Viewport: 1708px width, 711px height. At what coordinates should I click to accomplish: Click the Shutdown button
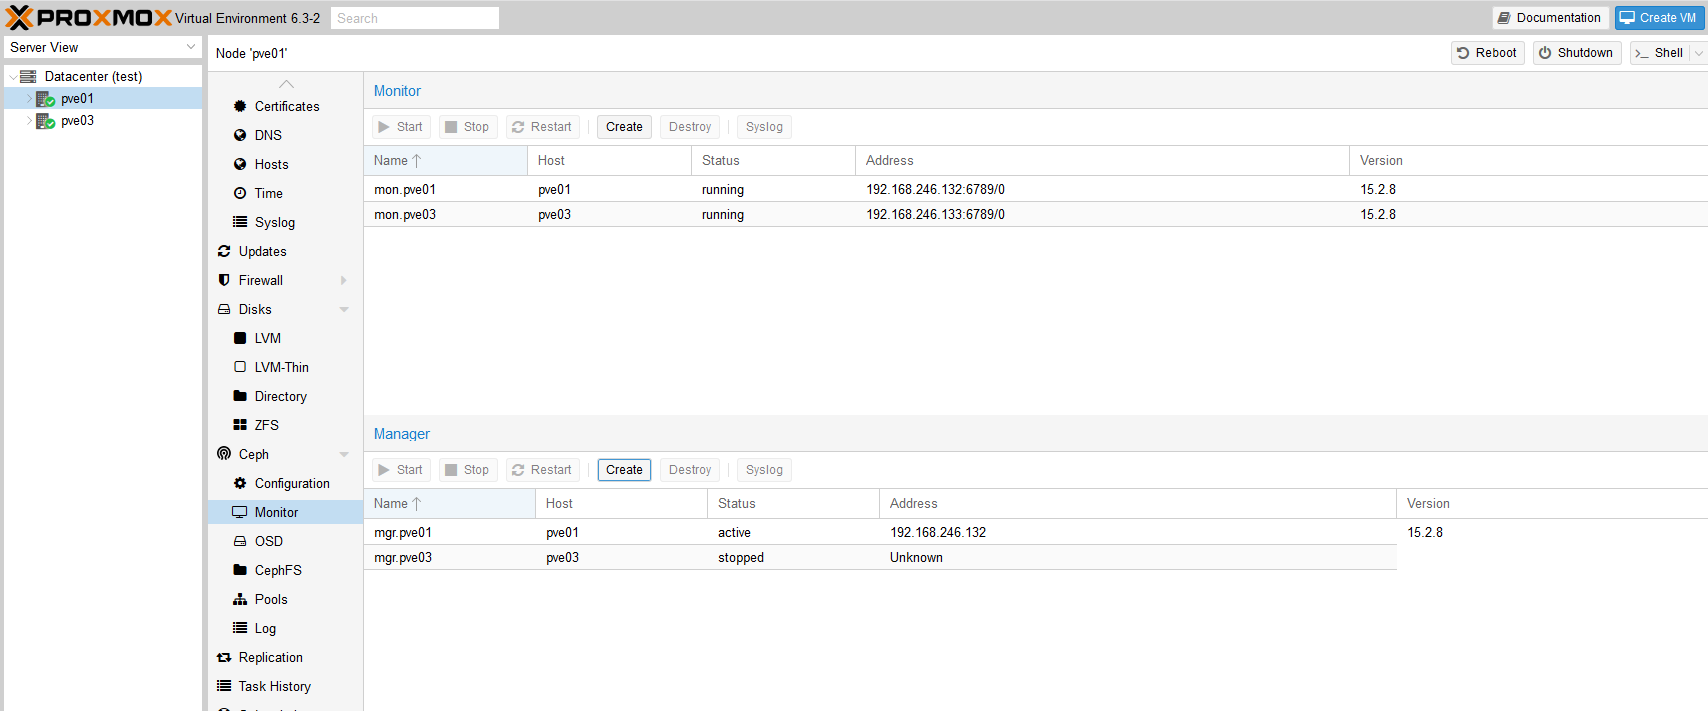tap(1577, 53)
